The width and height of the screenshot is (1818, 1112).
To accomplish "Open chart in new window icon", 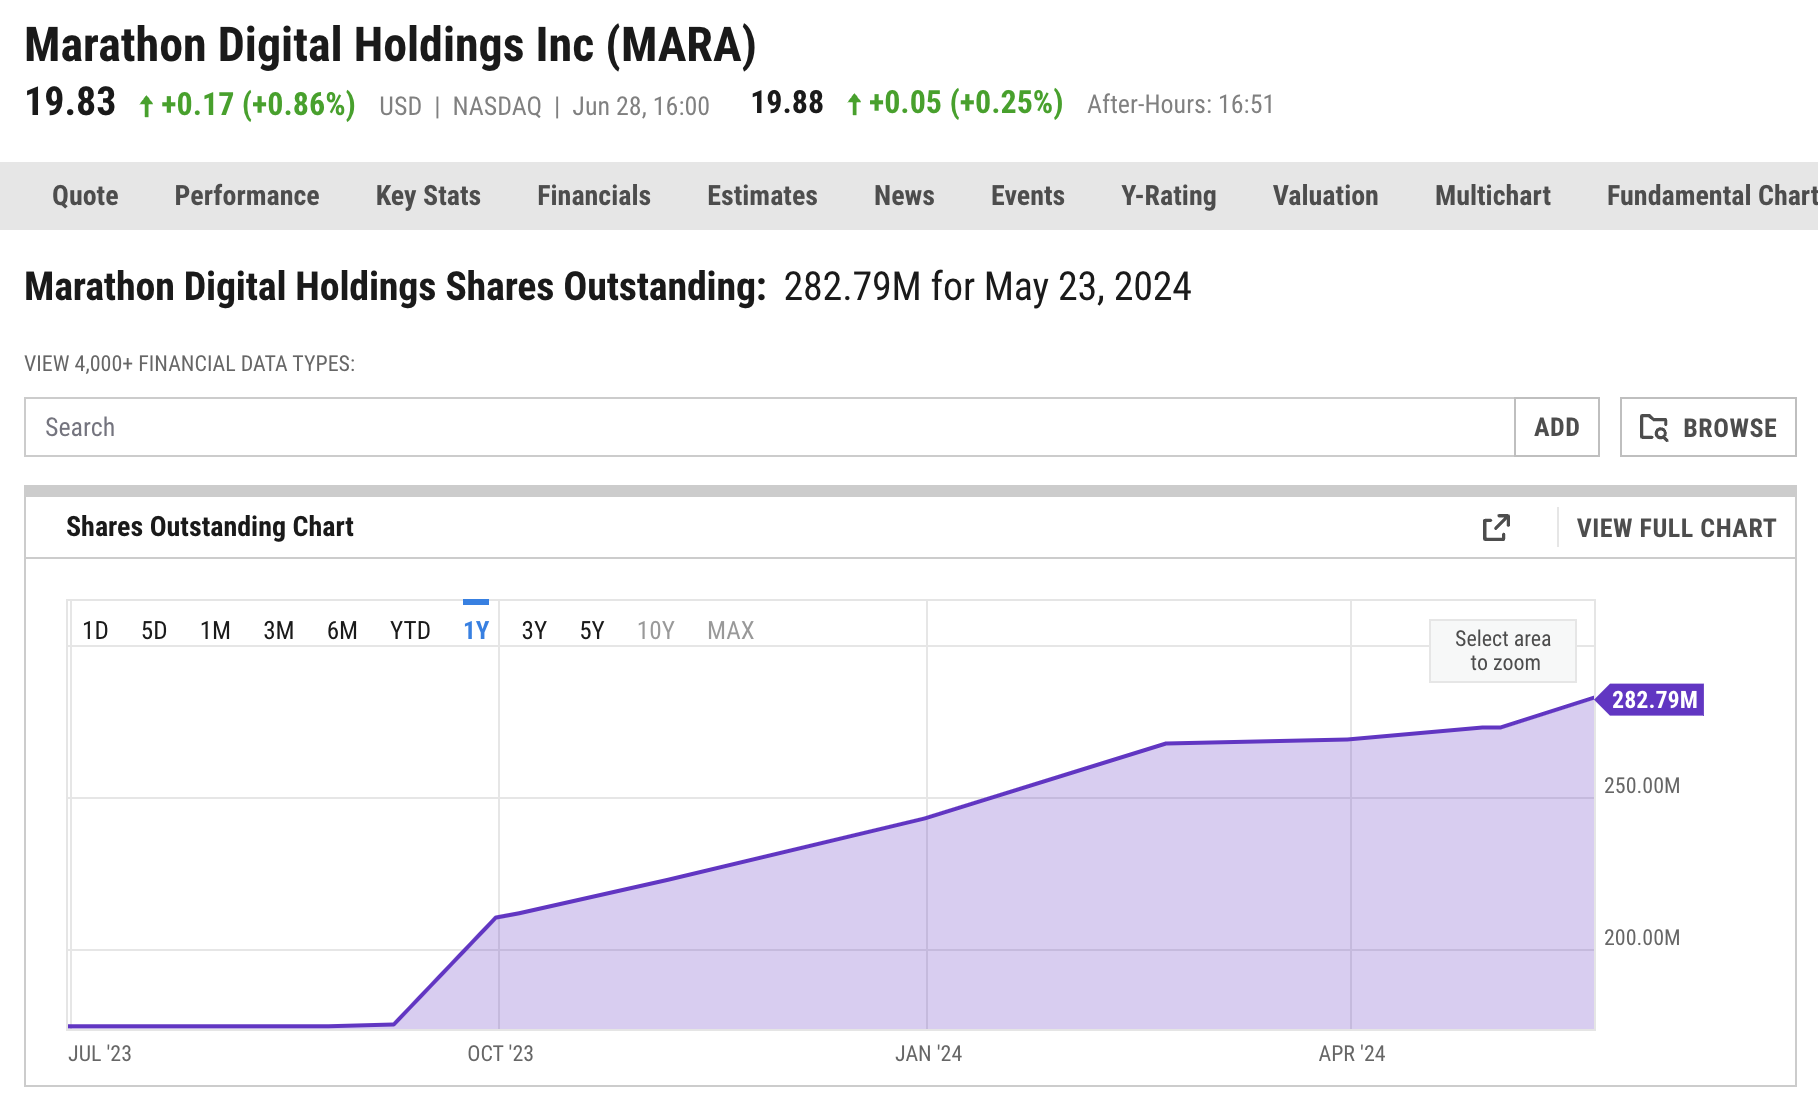I will tap(1496, 527).
